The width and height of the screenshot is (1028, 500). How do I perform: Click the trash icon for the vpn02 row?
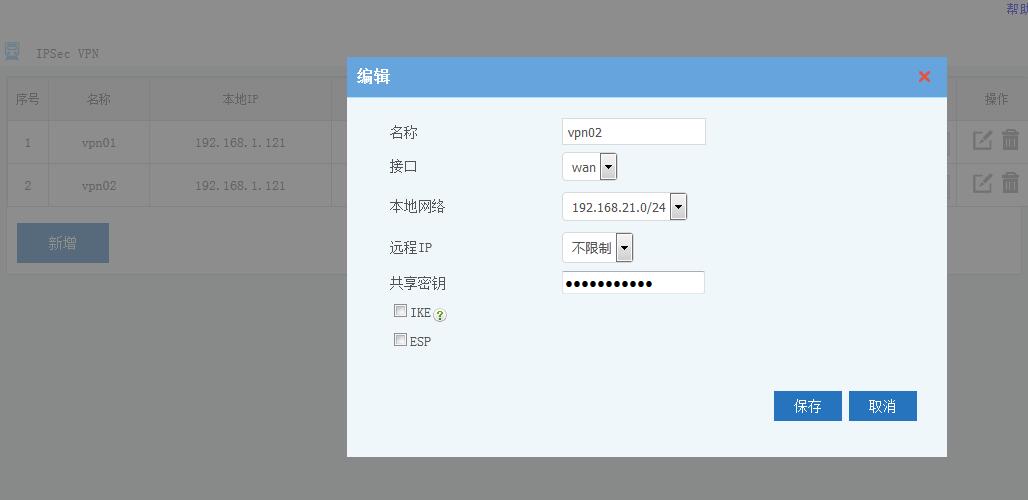1010,184
